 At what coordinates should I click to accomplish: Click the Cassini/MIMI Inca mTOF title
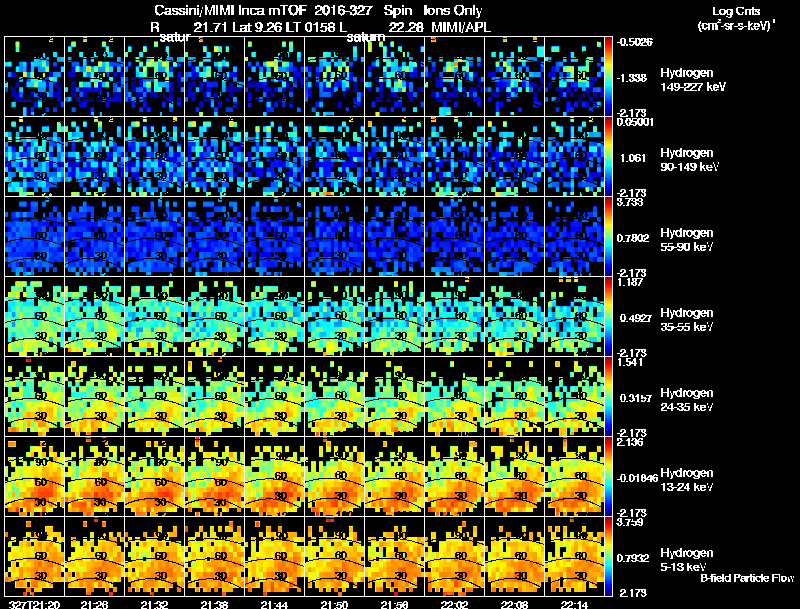pos(230,10)
